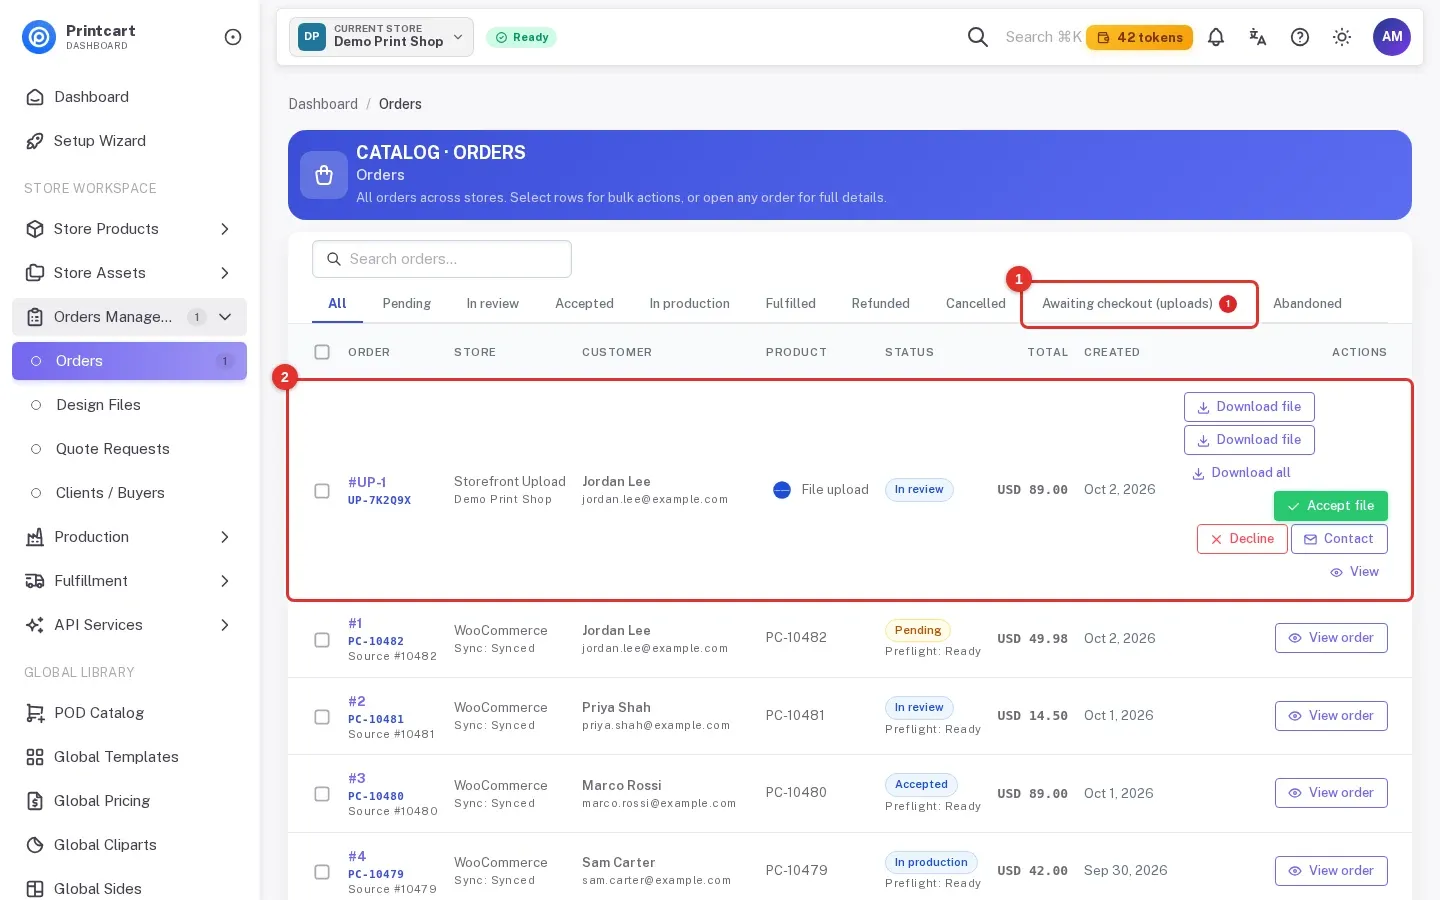Image resolution: width=1440 pixels, height=900 pixels.
Task: Click View order for PC-10481
Action: [x=1331, y=716]
